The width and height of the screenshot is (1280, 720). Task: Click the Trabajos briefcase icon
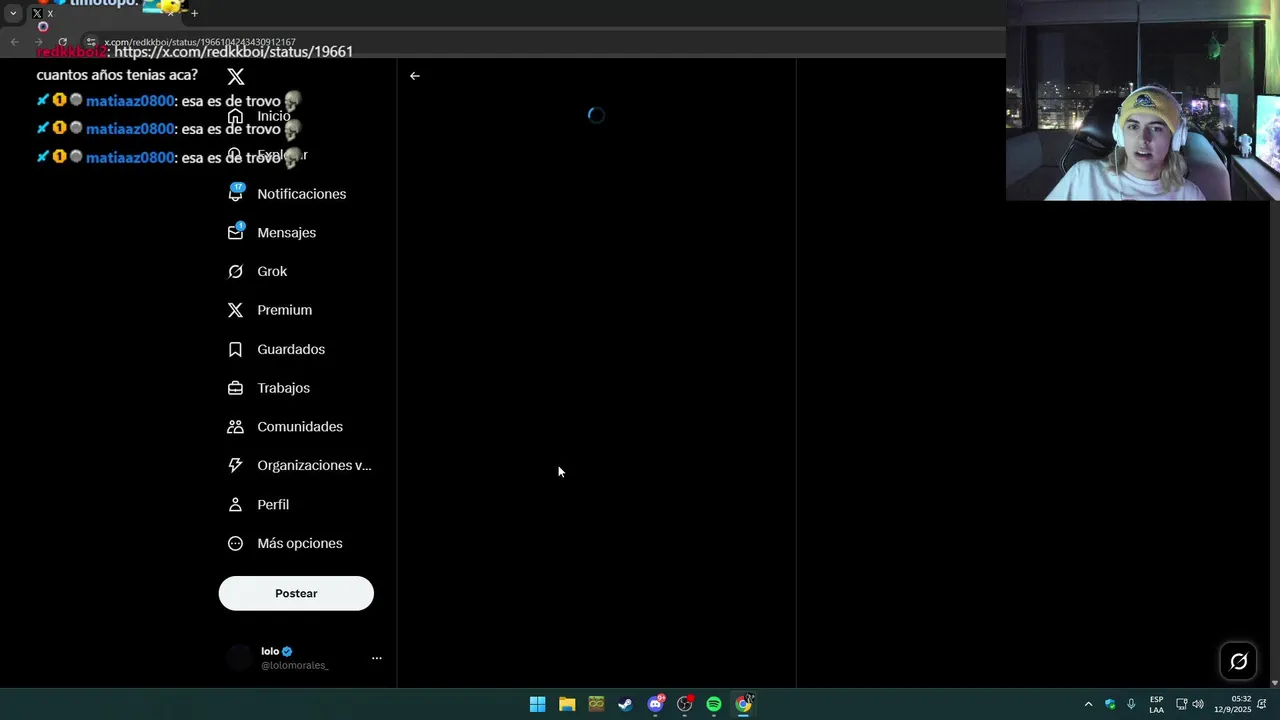[x=235, y=388]
